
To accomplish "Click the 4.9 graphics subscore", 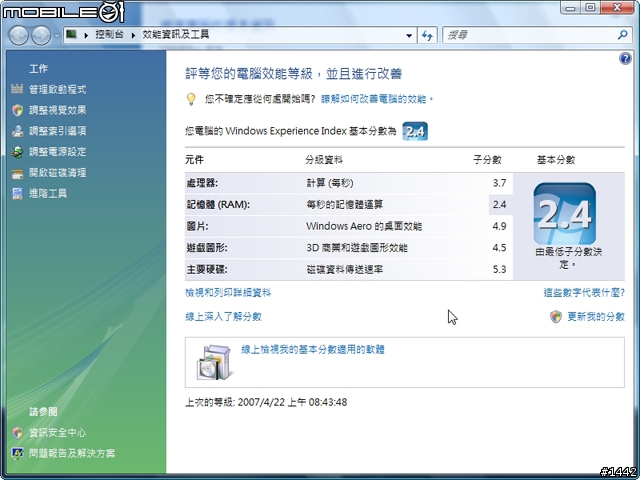I will (x=499, y=226).
